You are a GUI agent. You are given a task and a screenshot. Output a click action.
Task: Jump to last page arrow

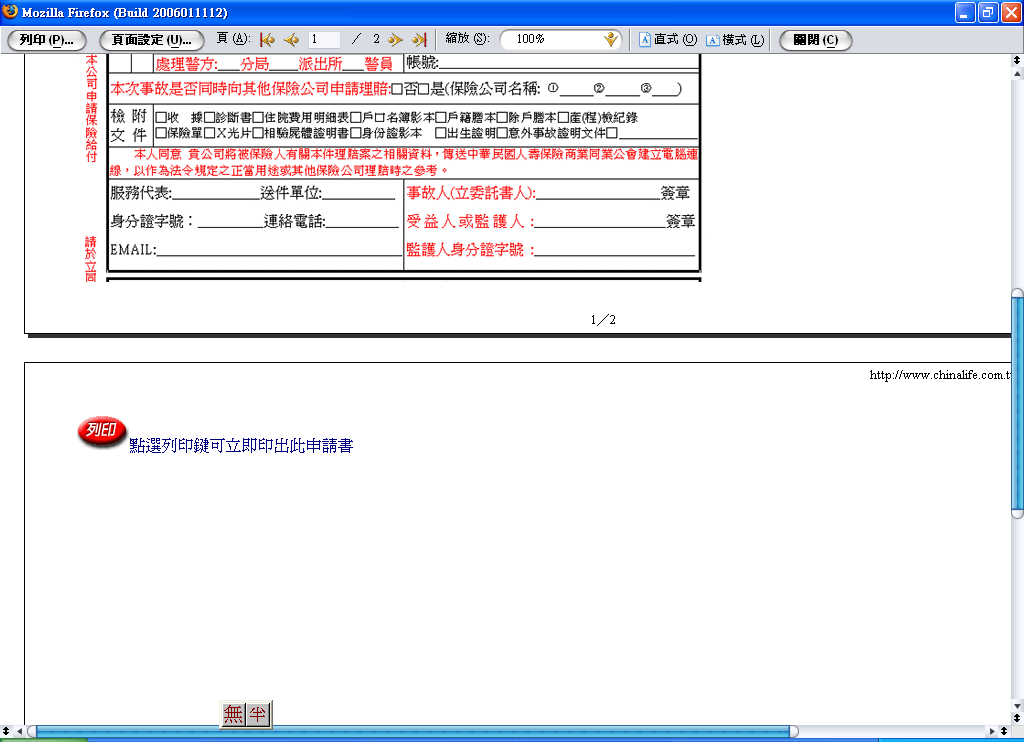[419, 40]
